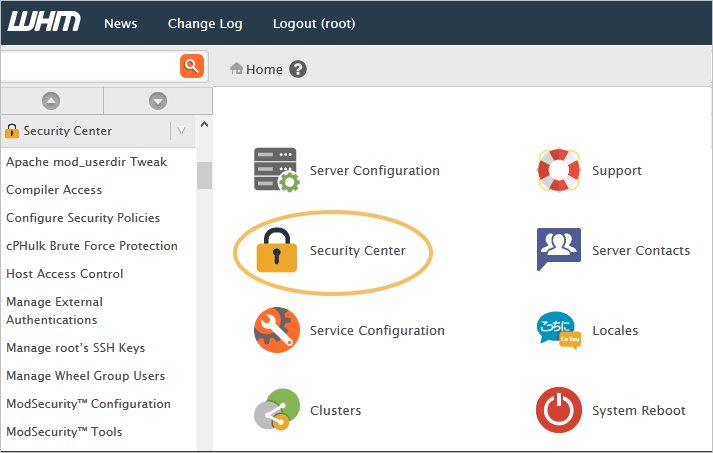The image size is (713, 453).
Task: Open the Security Center label in main panel
Action: click(x=357, y=251)
